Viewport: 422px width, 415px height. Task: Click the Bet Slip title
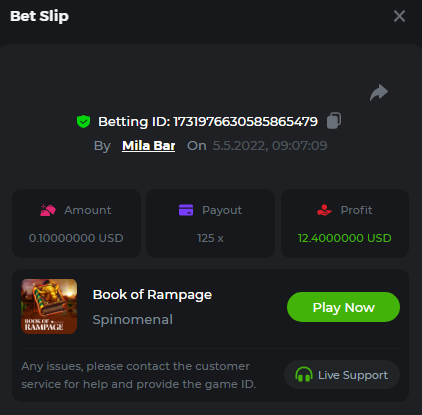[39, 16]
